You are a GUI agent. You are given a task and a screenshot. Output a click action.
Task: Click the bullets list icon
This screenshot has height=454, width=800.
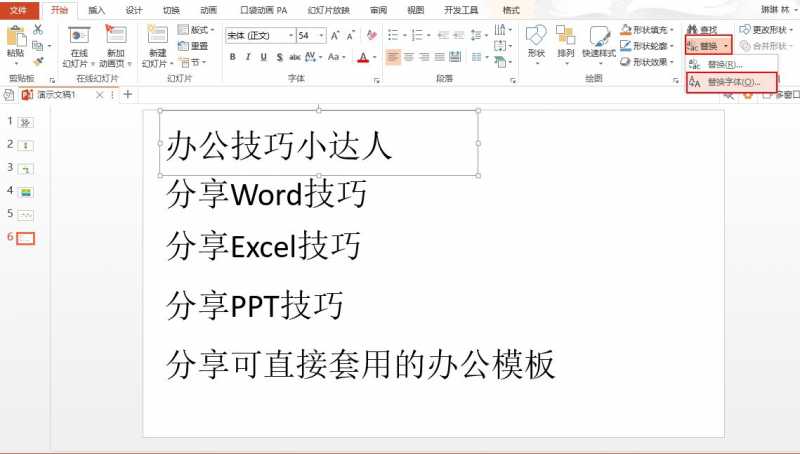[395, 35]
